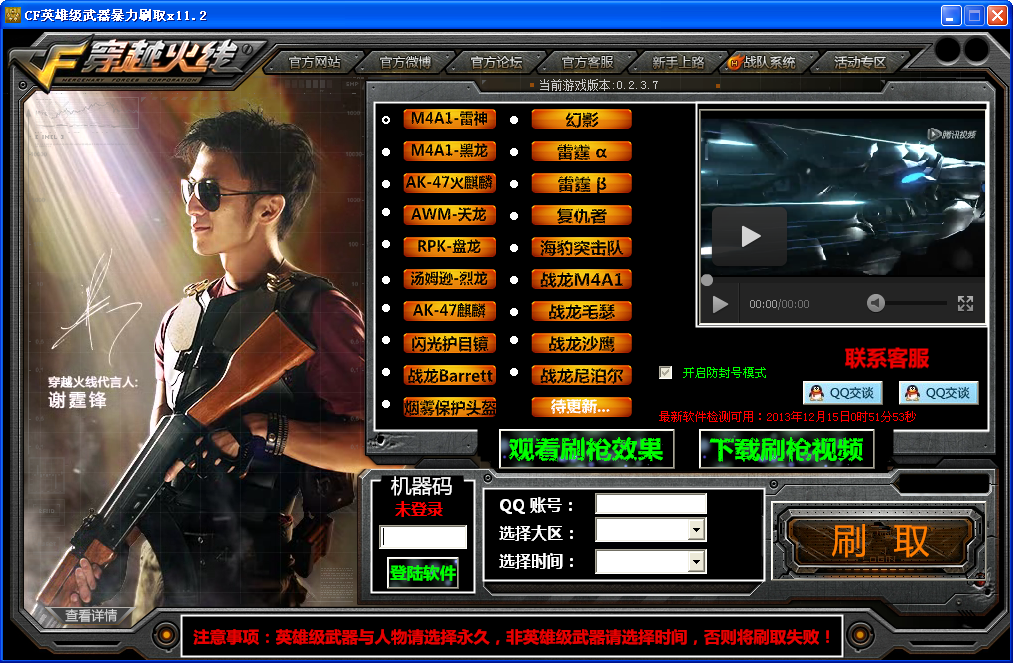
Task: Click the 穿越火线 CF logo
Action: point(136,63)
